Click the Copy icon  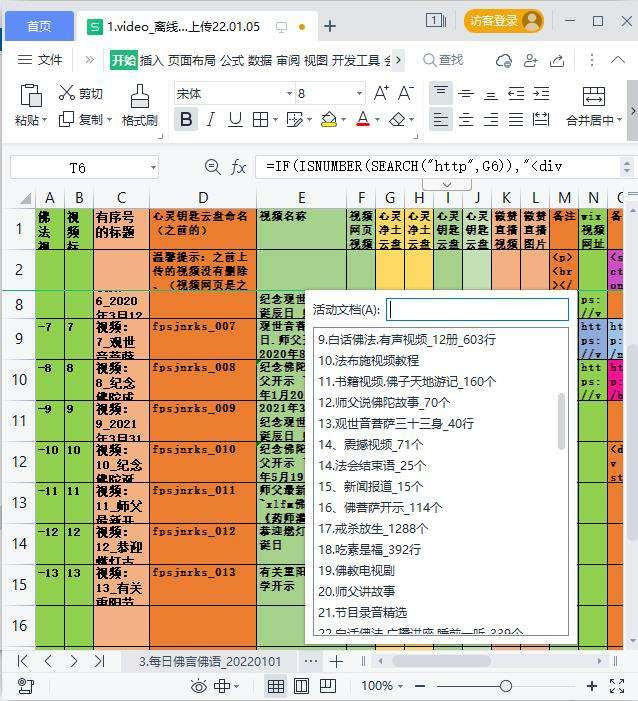(x=66, y=119)
